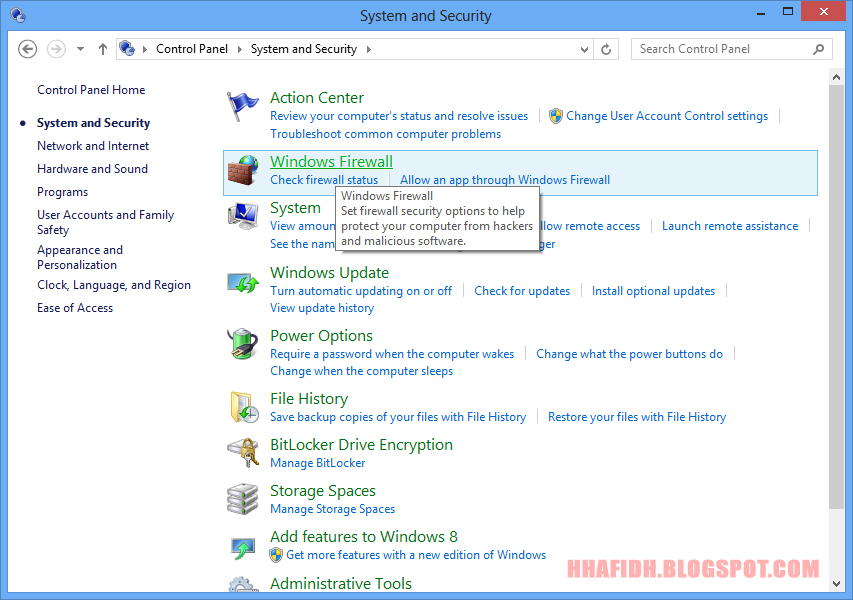Click the navigation back arrow
This screenshot has width=853, height=600.
click(27, 48)
